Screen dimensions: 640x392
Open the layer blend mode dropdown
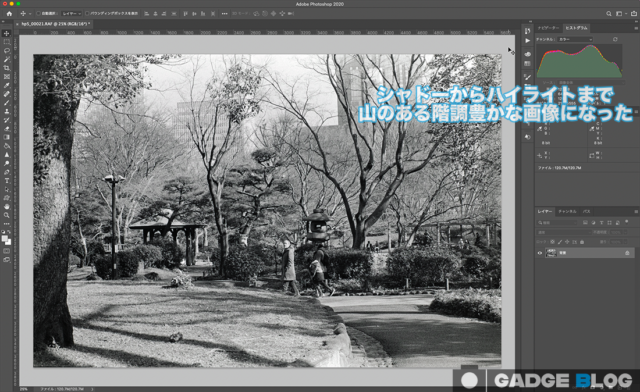(x=564, y=232)
